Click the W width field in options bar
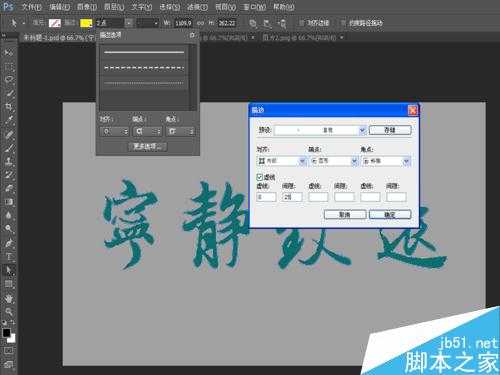Viewport: 500px width, 375px height. [183, 23]
